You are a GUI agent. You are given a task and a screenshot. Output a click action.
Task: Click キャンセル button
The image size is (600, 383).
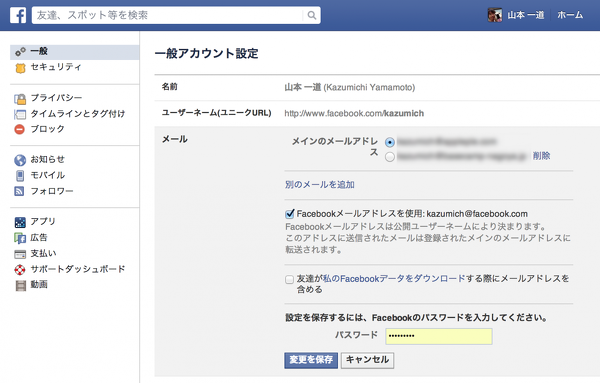[x=367, y=360]
